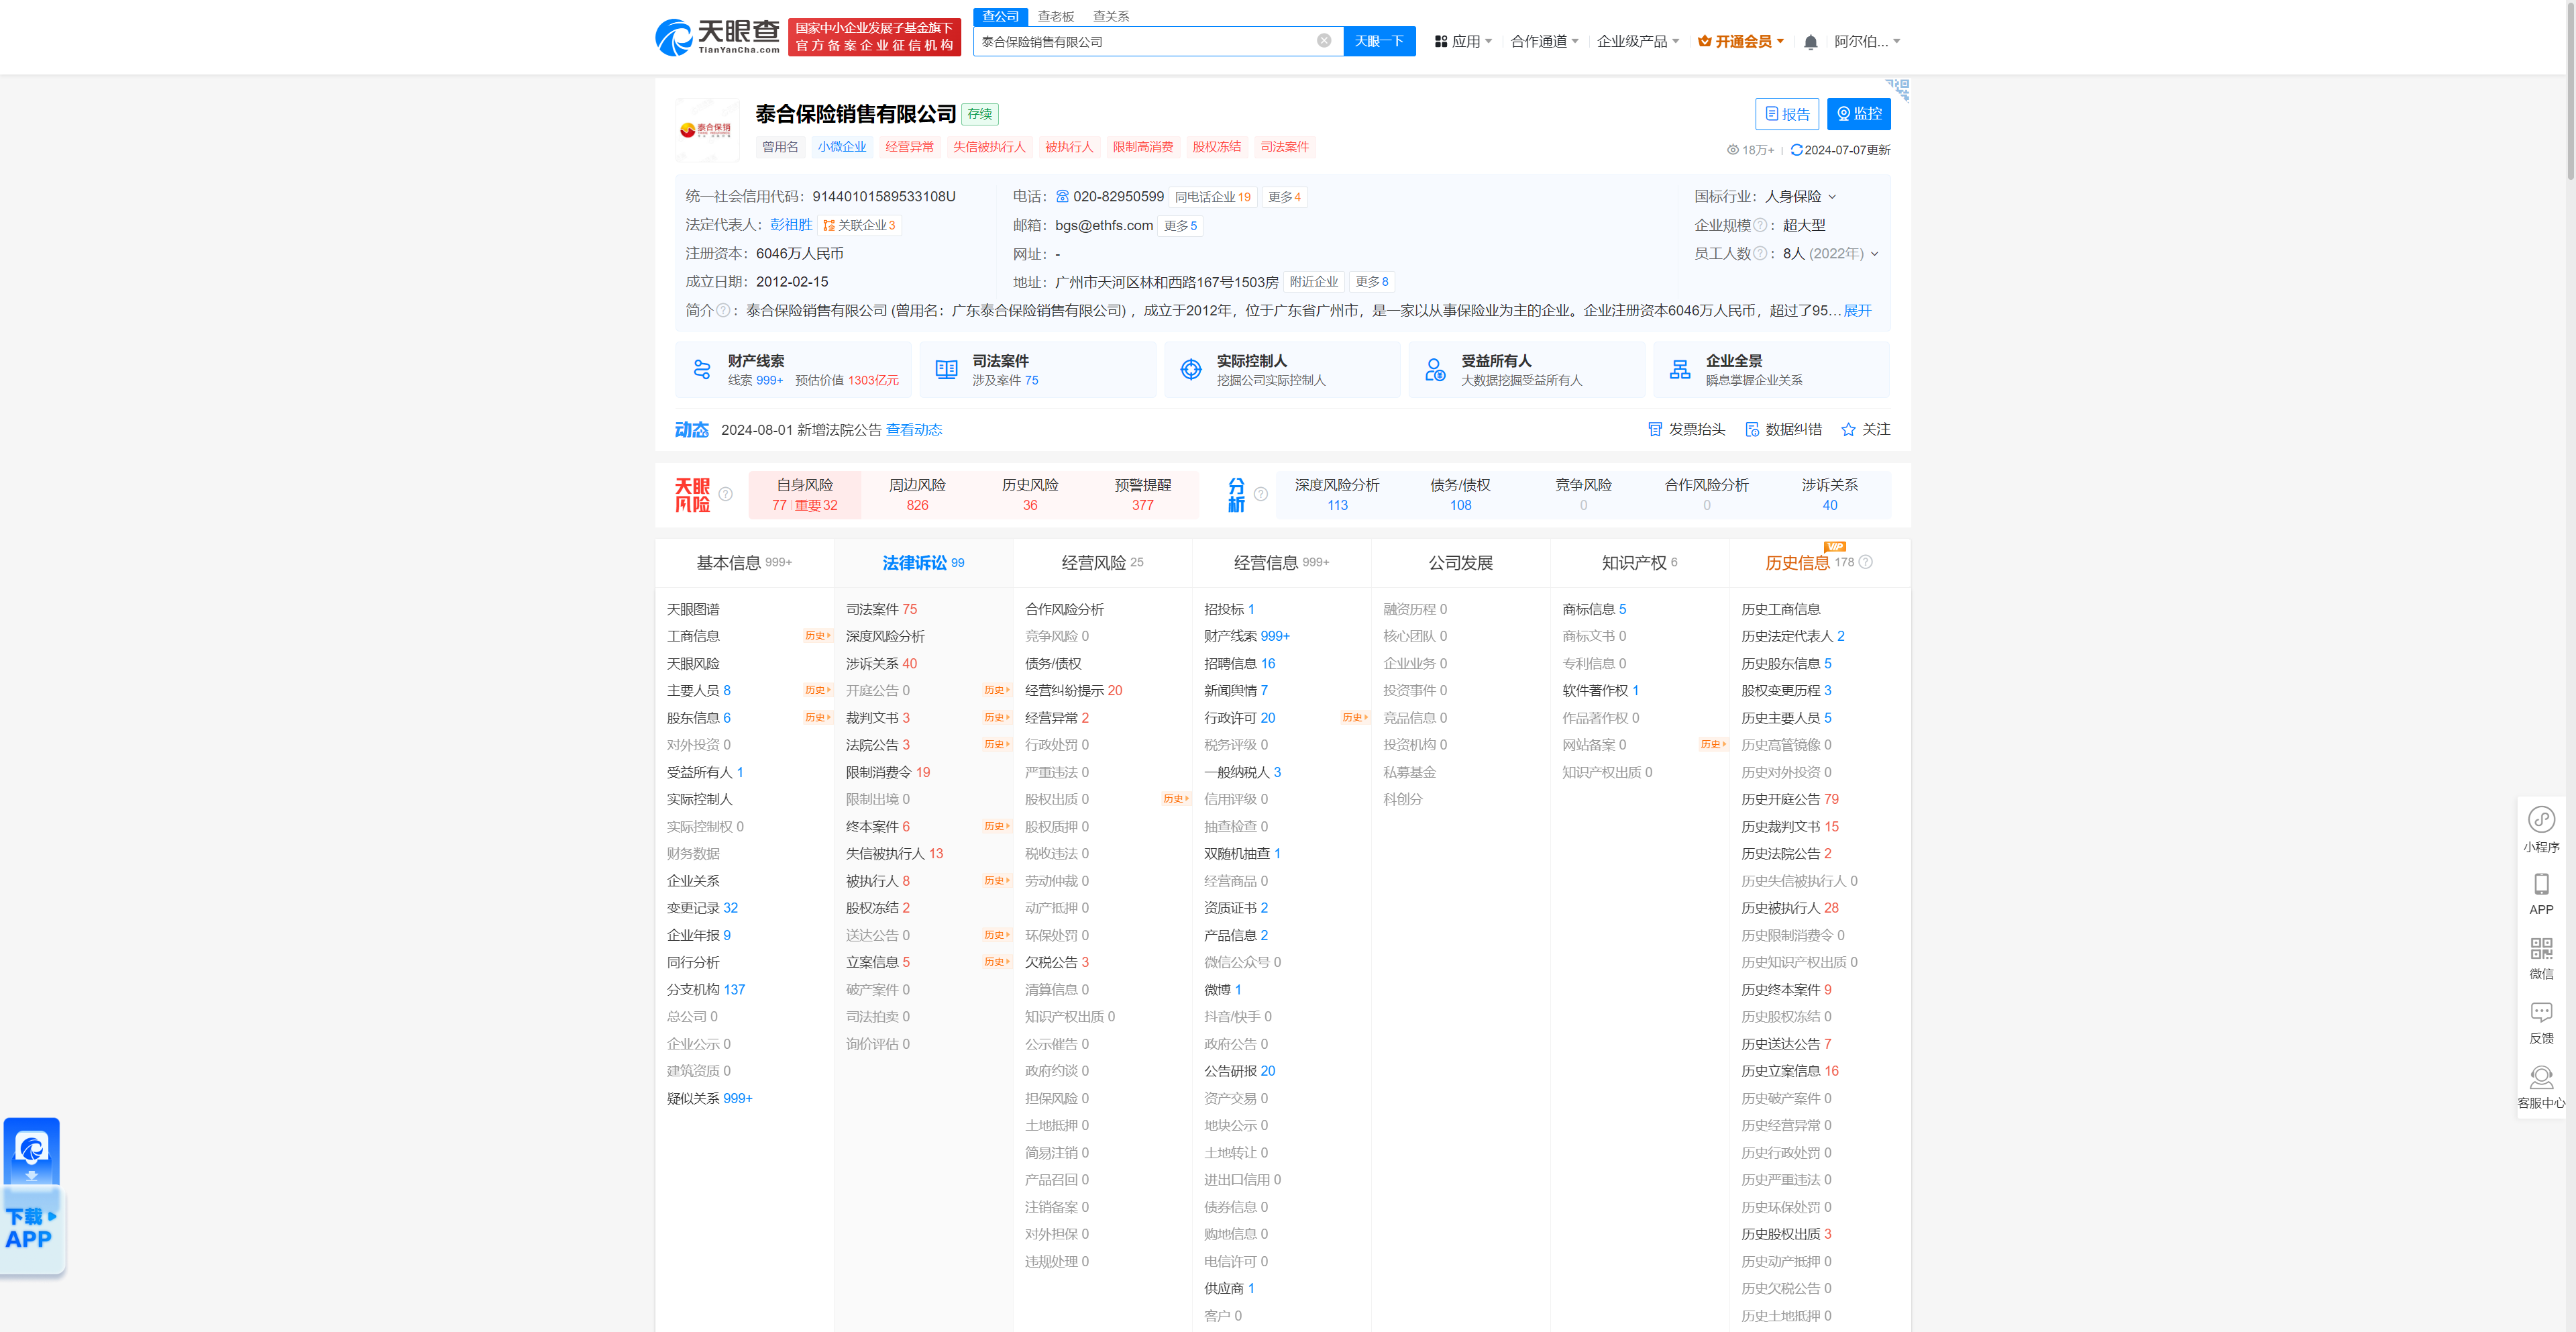Image resolution: width=2576 pixels, height=1332 pixels.
Task: Open the 阿尔伯... account dropdown
Action: 1867,42
